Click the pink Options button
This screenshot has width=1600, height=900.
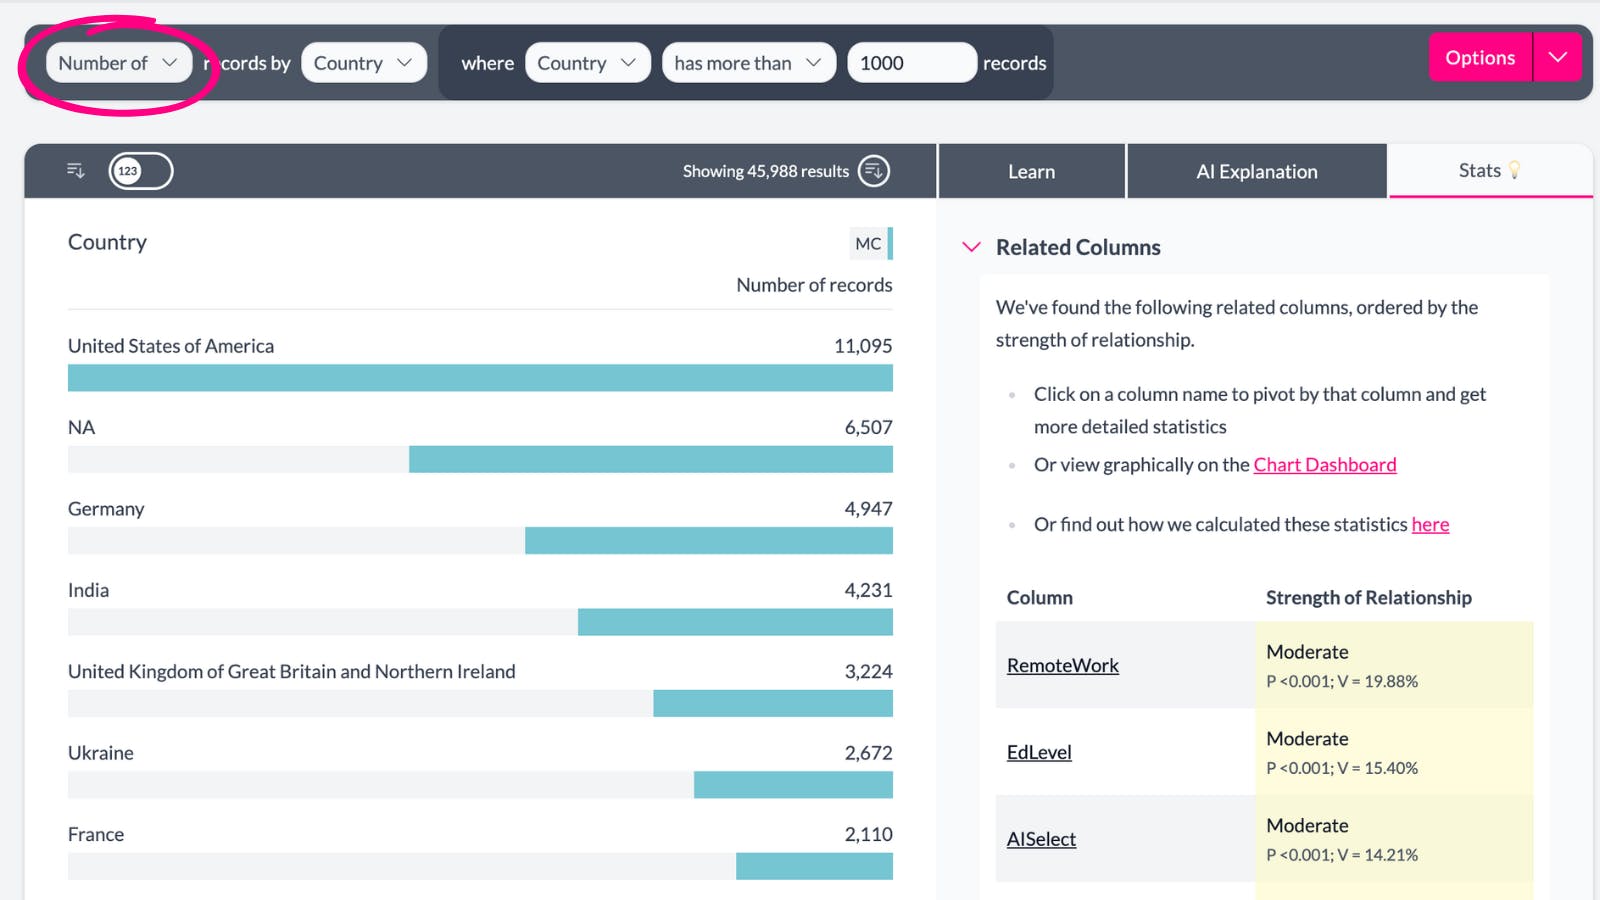pyautogui.click(x=1480, y=58)
